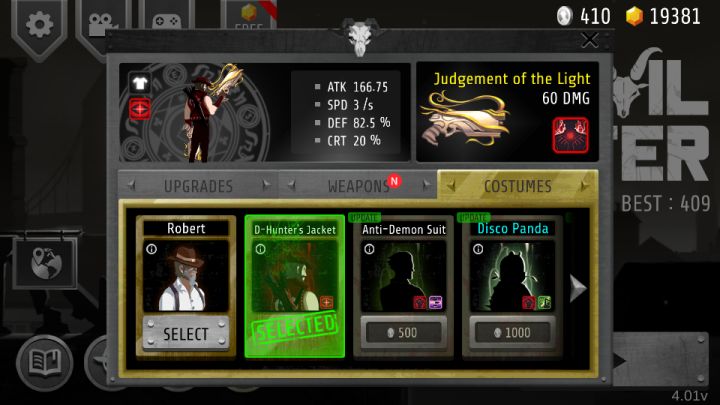Click left arrow on Costumes tab
The width and height of the screenshot is (720, 405).
pyautogui.click(x=450, y=186)
